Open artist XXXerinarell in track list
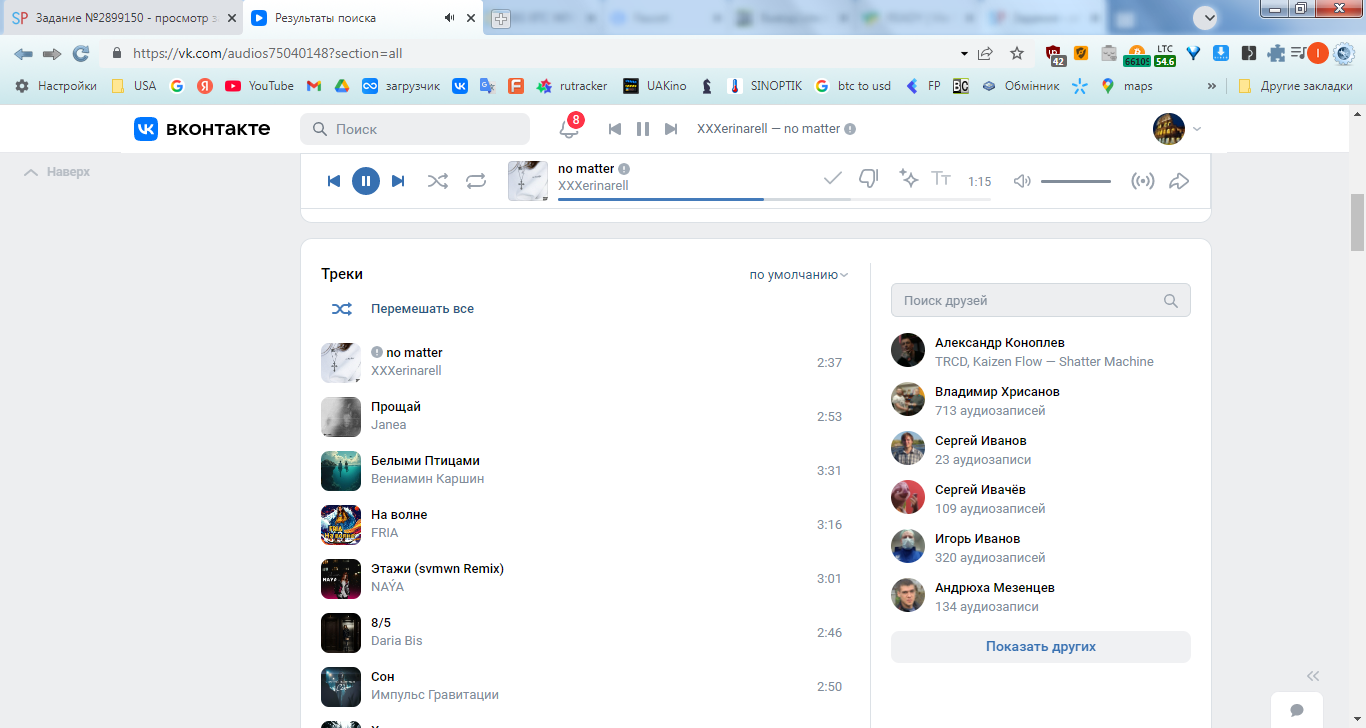1366x728 pixels. (x=406, y=371)
